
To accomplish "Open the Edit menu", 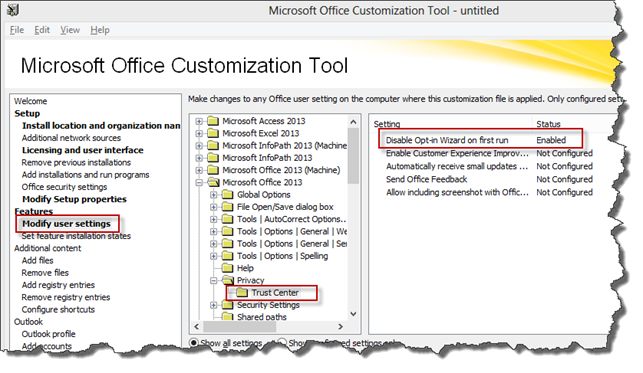I will pyautogui.click(x=42, y=30).
